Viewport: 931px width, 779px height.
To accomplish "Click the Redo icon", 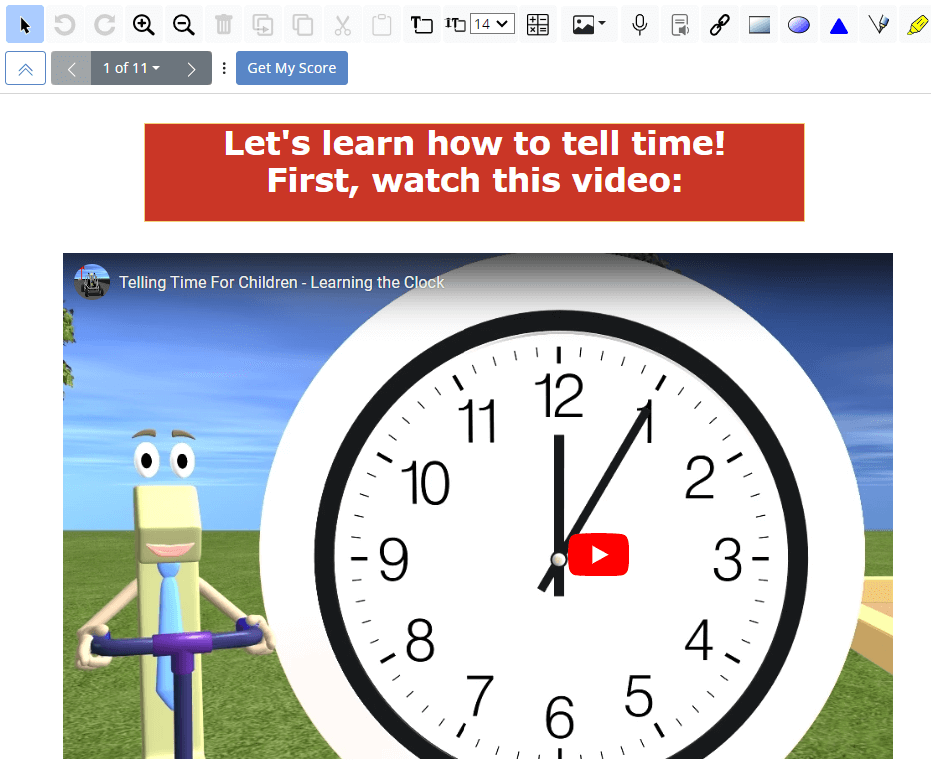I will [103, 24].
